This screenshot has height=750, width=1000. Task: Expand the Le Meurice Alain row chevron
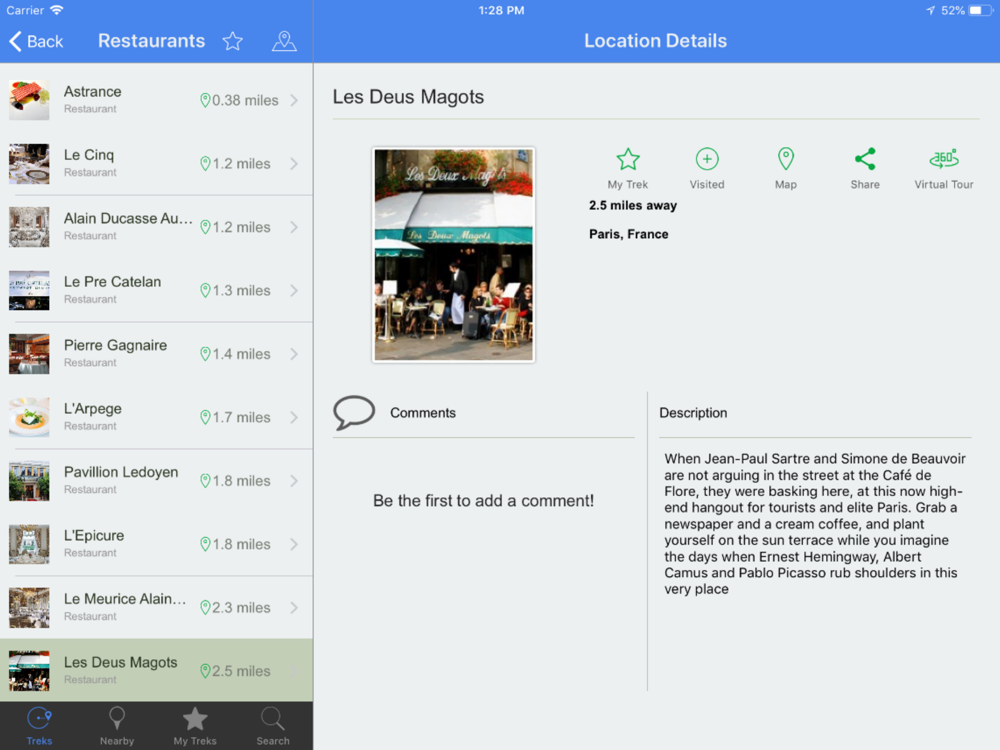point(294,608)
